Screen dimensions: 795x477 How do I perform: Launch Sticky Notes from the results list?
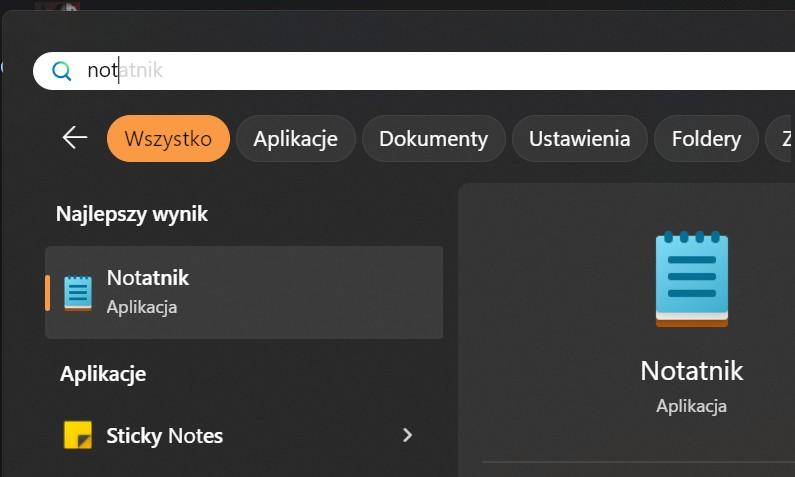pos(165,436)
